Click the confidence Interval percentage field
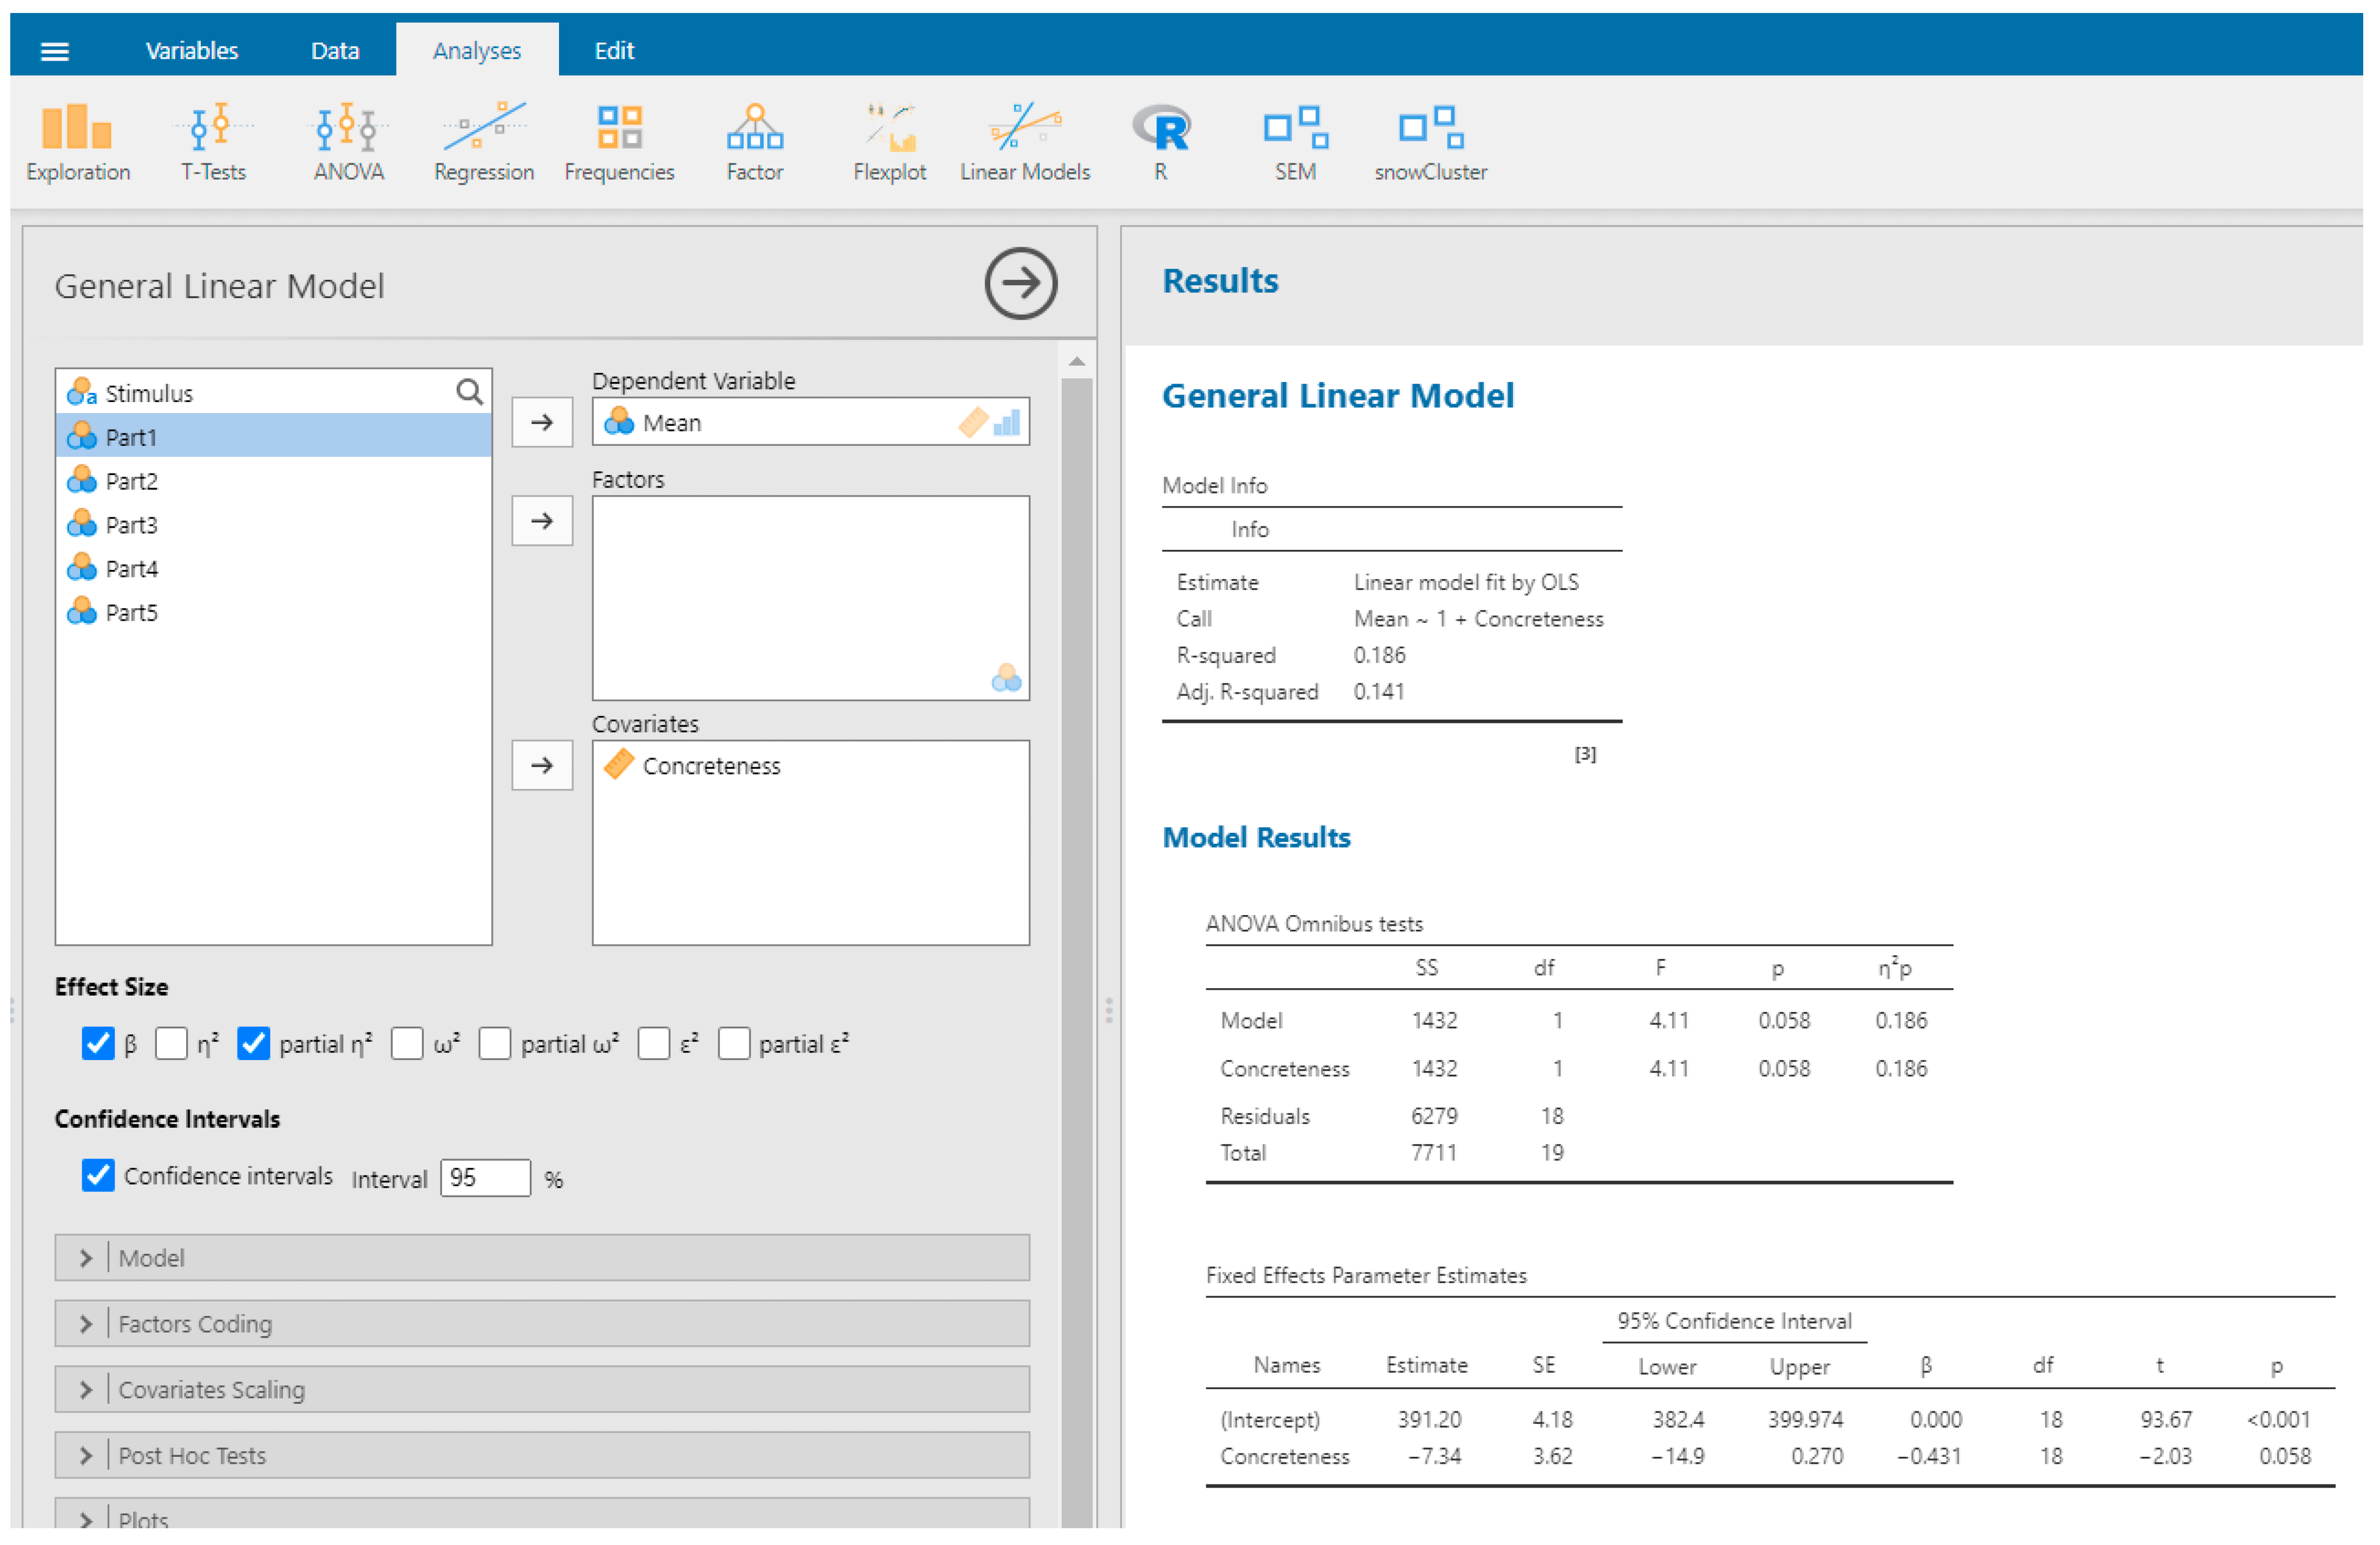The image size is (2380, 1545). pos(485,1177)
